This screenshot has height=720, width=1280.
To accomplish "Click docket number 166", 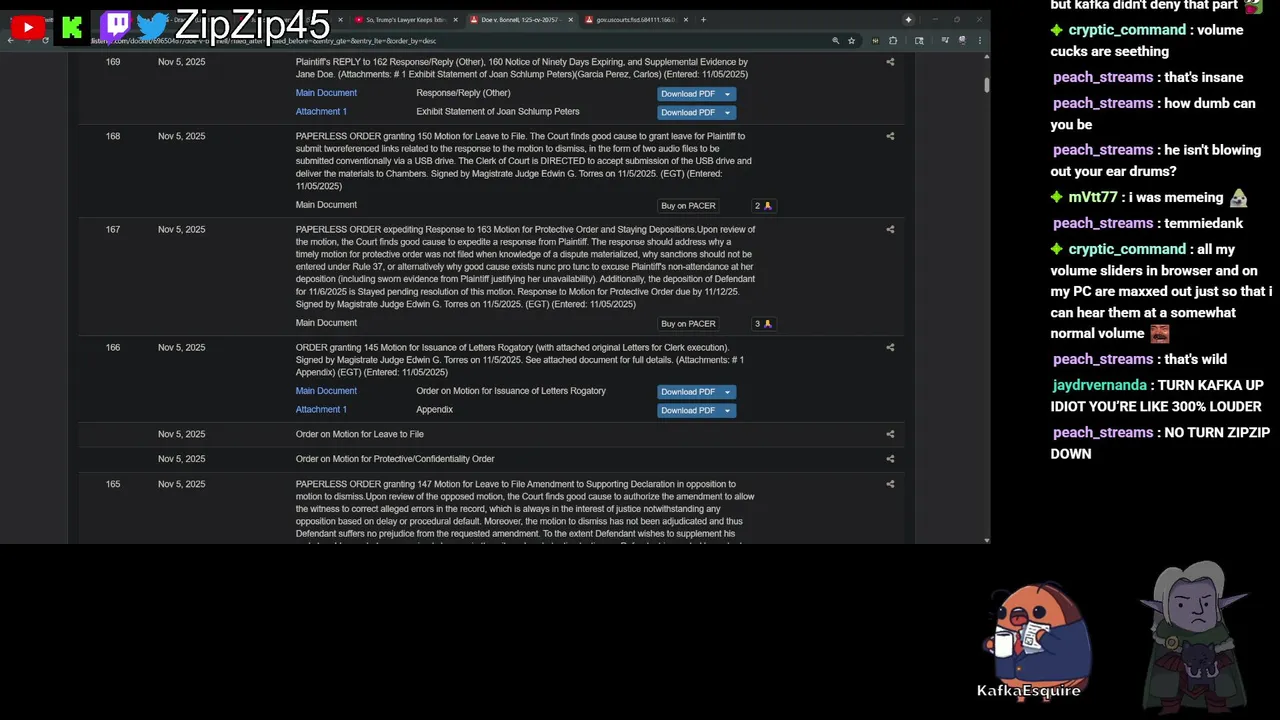I will coord(113,347).
